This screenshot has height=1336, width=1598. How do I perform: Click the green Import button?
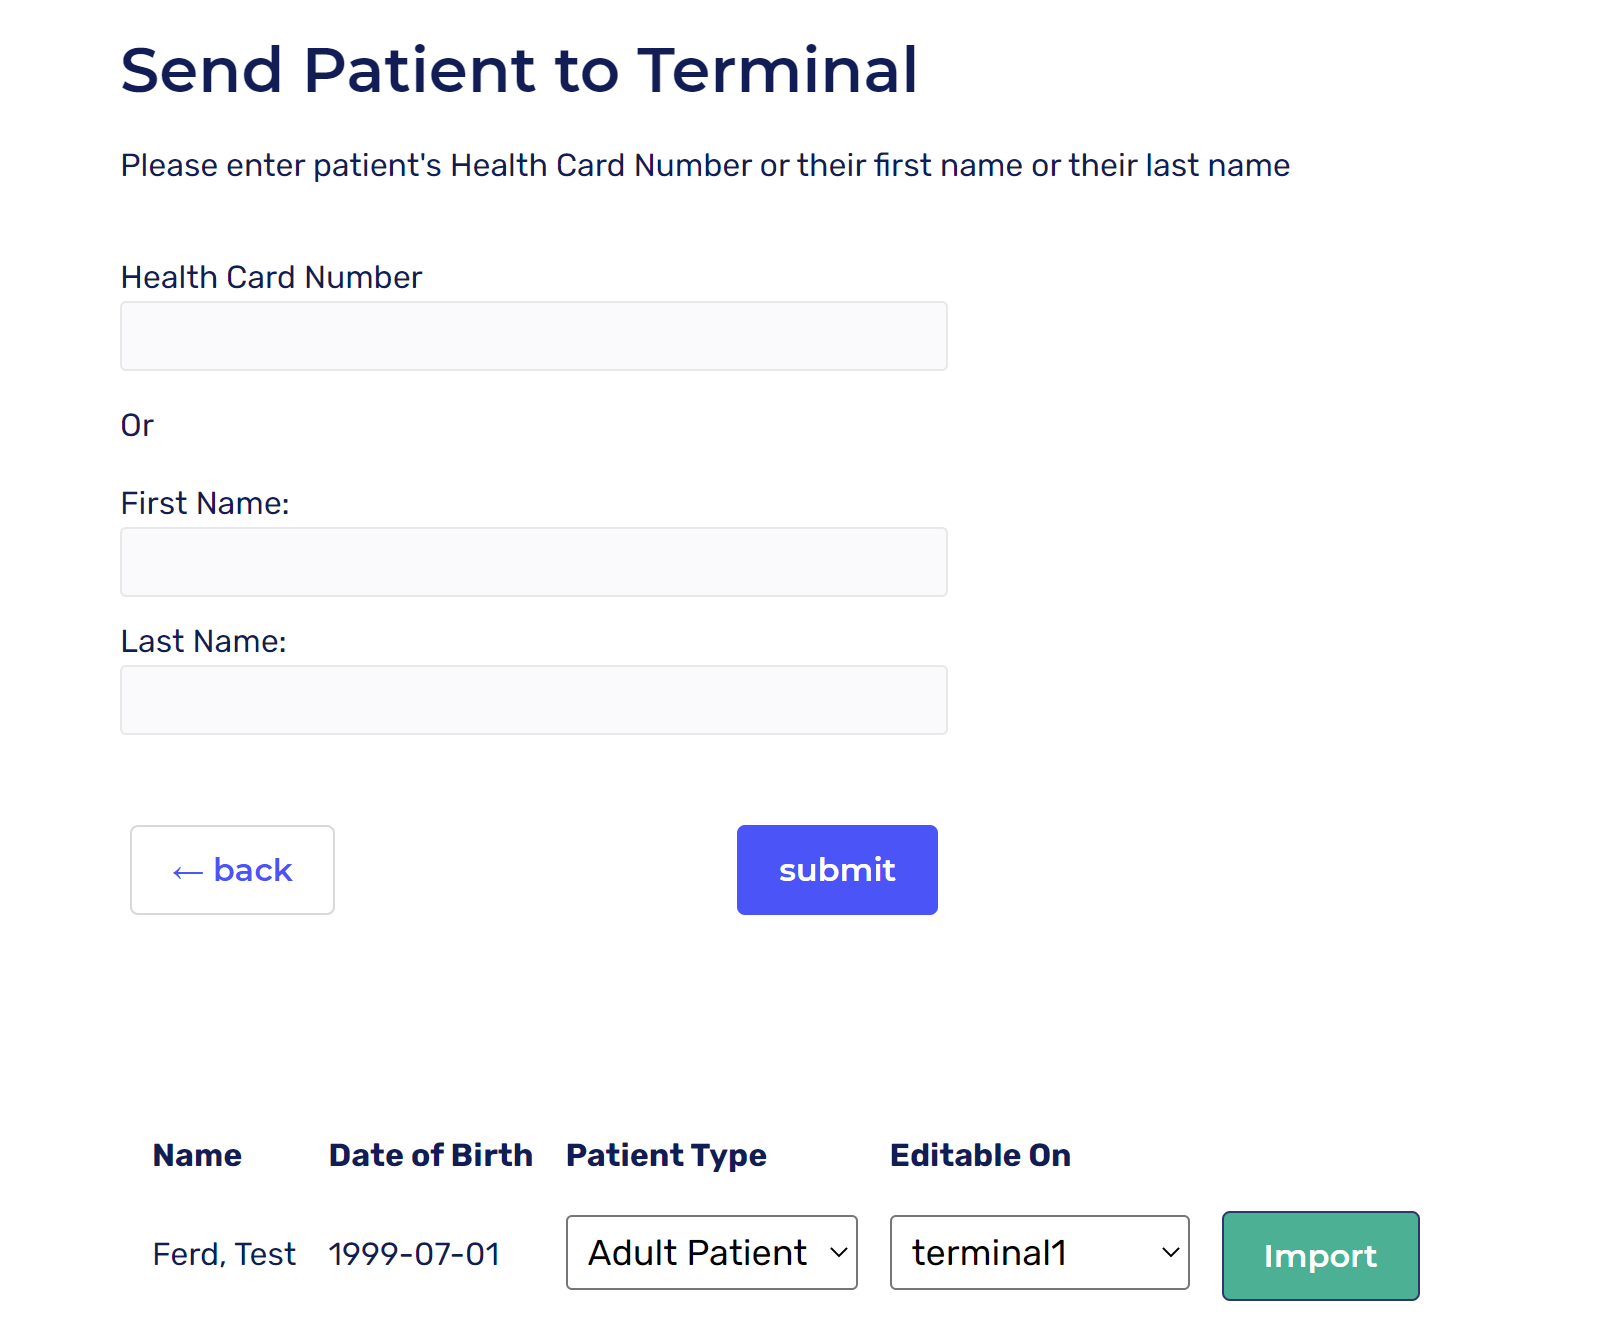(x=1320, y=1256)
